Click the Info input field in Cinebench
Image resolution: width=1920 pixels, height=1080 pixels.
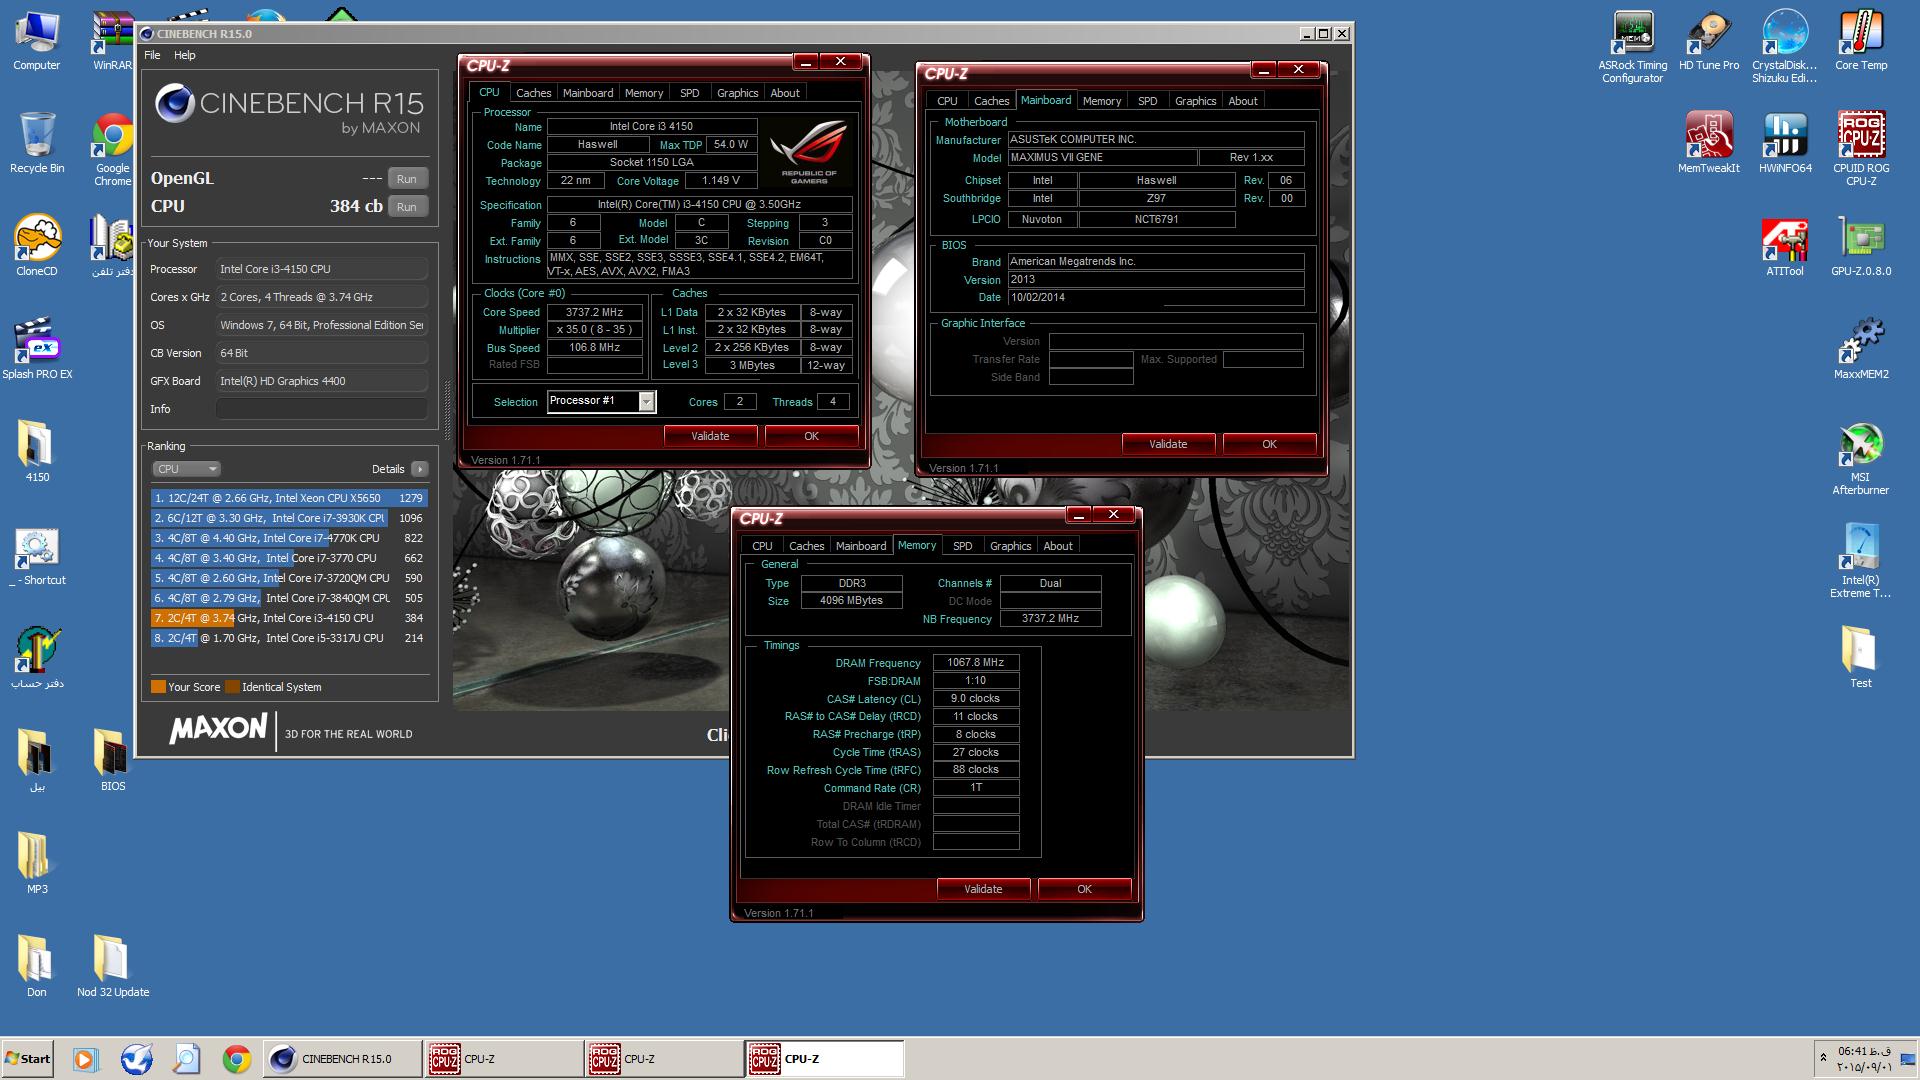322,409
